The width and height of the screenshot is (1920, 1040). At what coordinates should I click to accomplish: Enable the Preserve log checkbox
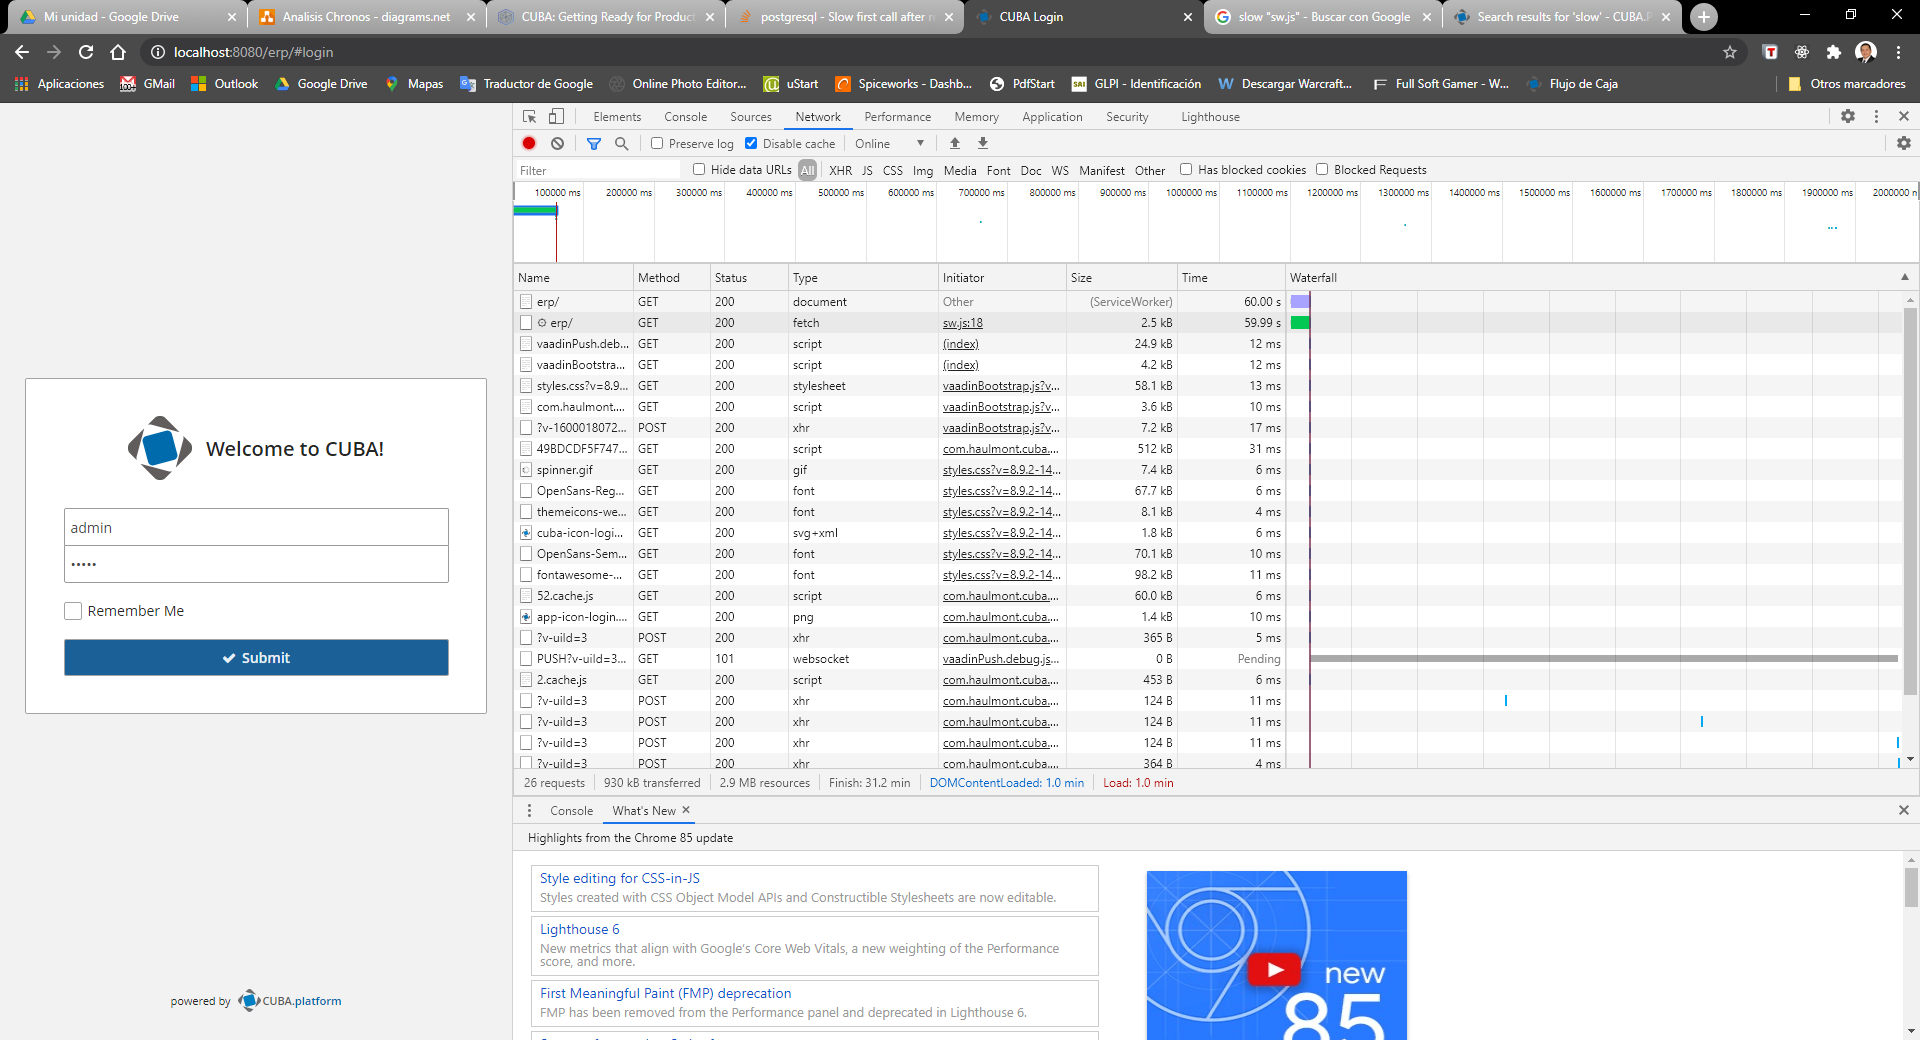[x=657, y=144]
